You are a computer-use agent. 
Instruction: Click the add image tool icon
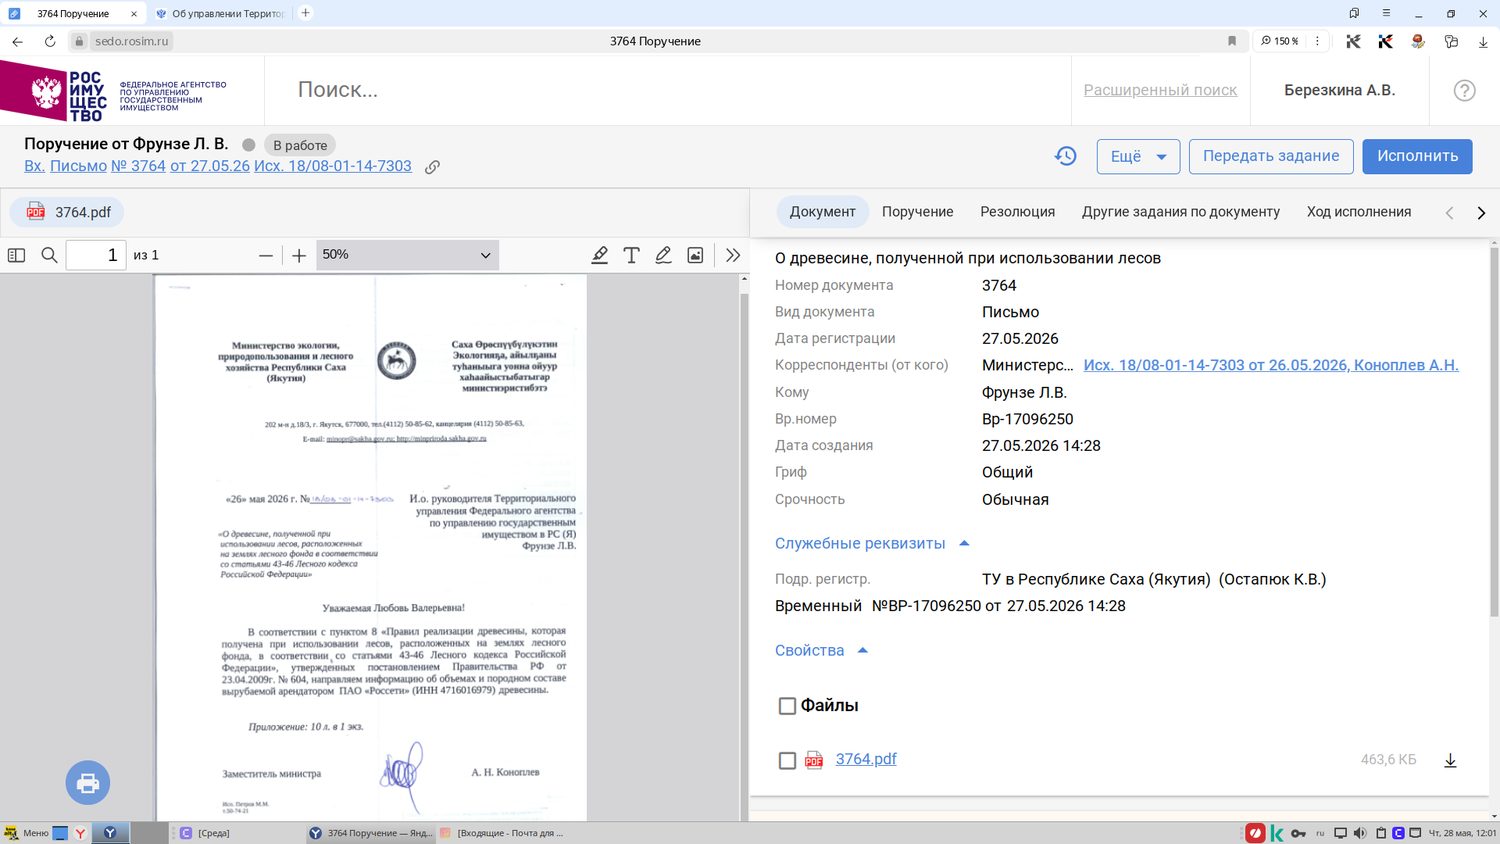(695, 255)
